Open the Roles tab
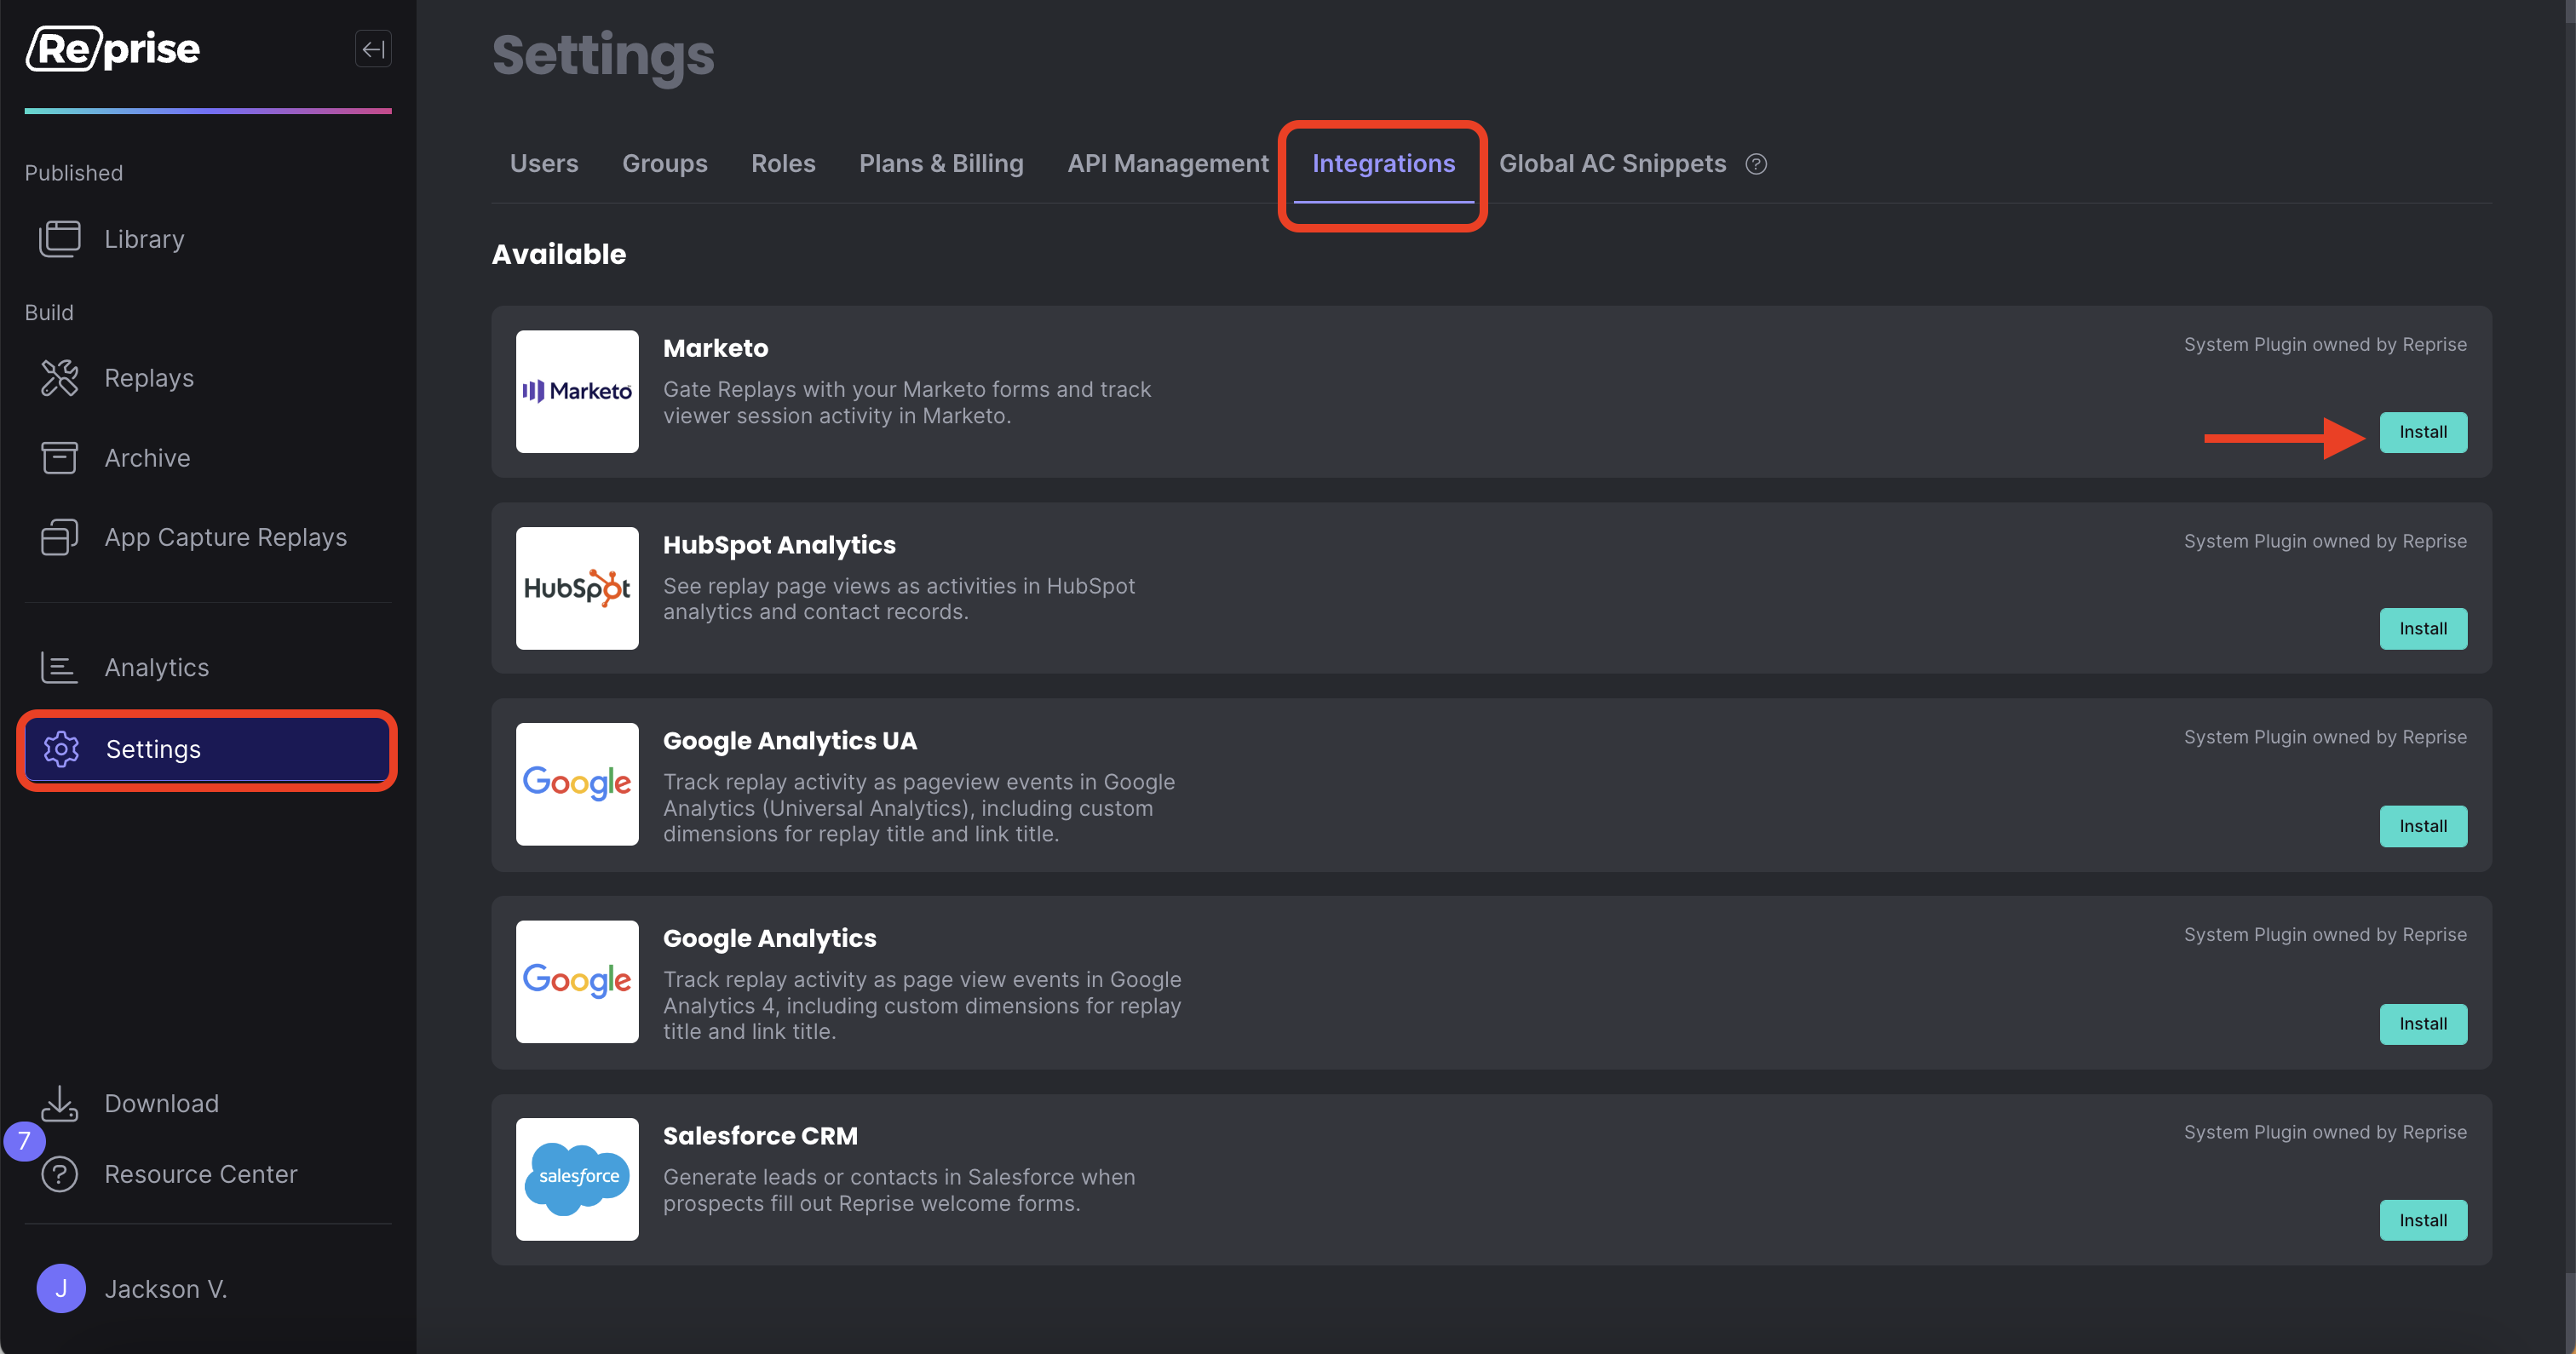 783,164
